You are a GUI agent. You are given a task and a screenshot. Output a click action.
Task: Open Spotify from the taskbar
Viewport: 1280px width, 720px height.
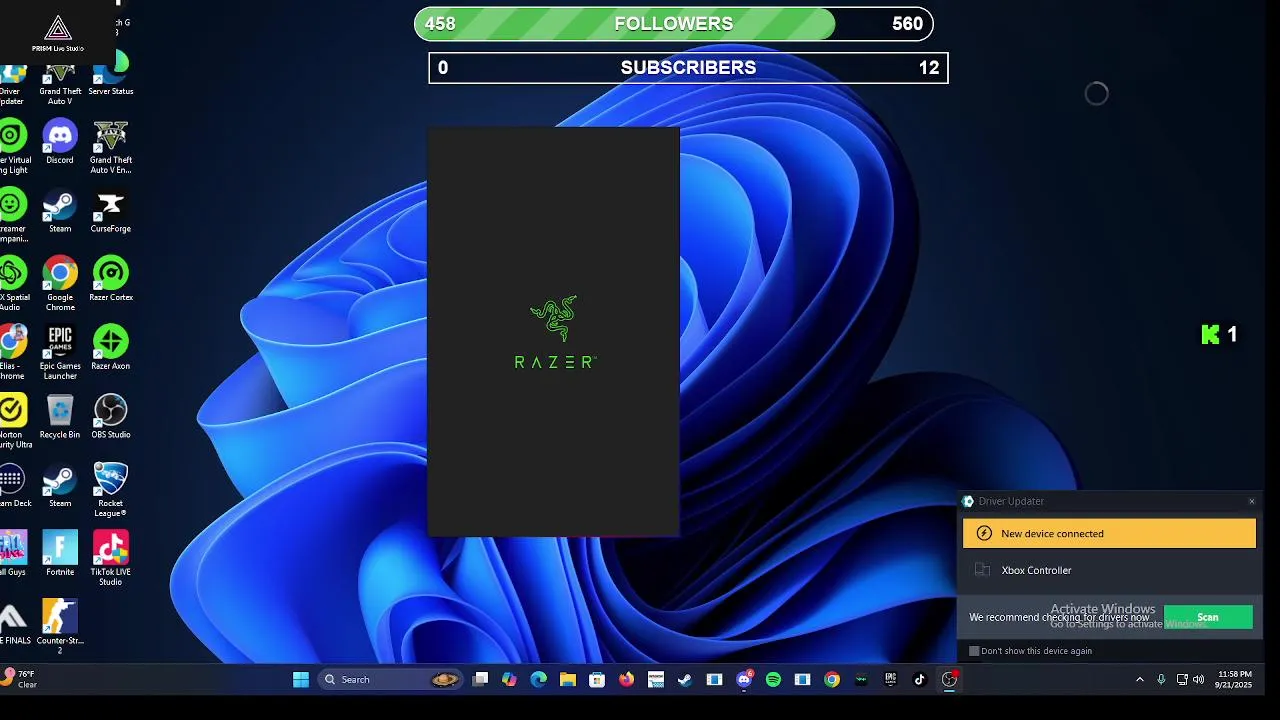pyautogui.click(x=773, y=680)
